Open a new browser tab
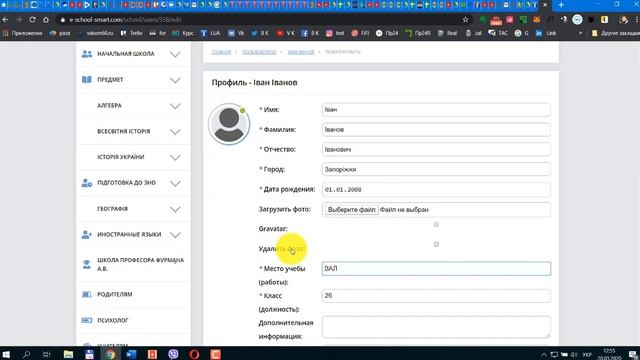Screen dimensions: 640x360 561,5
